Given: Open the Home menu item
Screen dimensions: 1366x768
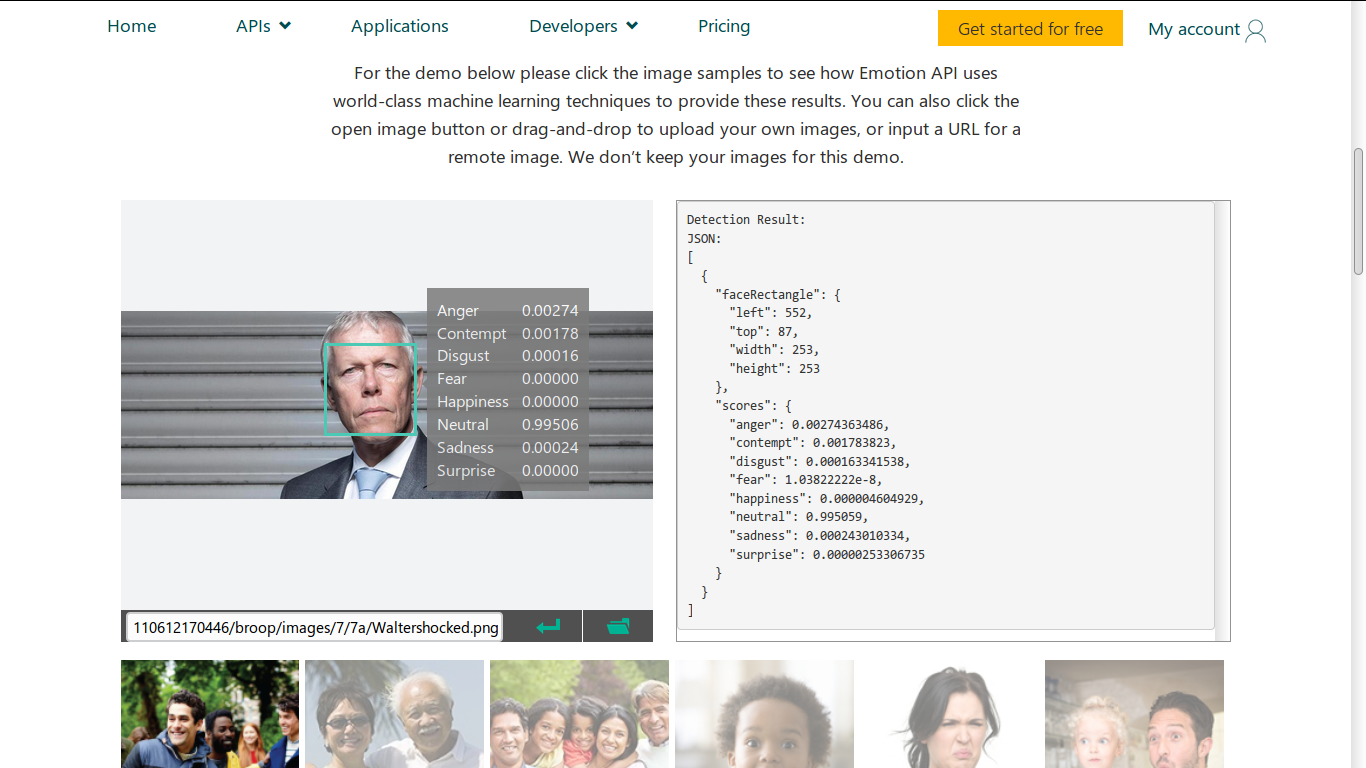Looking at the screenshot, I should pos(132,27).
